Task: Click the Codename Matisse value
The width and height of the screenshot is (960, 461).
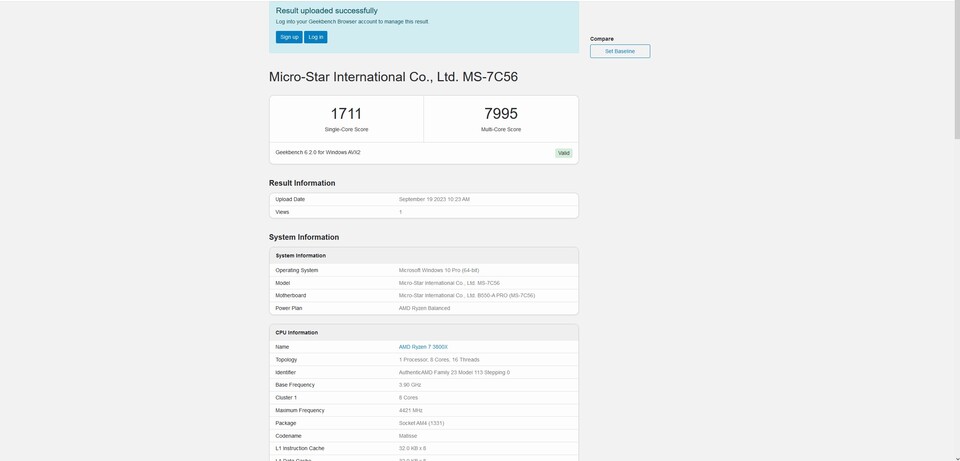Action: click(x=409, y=435)
